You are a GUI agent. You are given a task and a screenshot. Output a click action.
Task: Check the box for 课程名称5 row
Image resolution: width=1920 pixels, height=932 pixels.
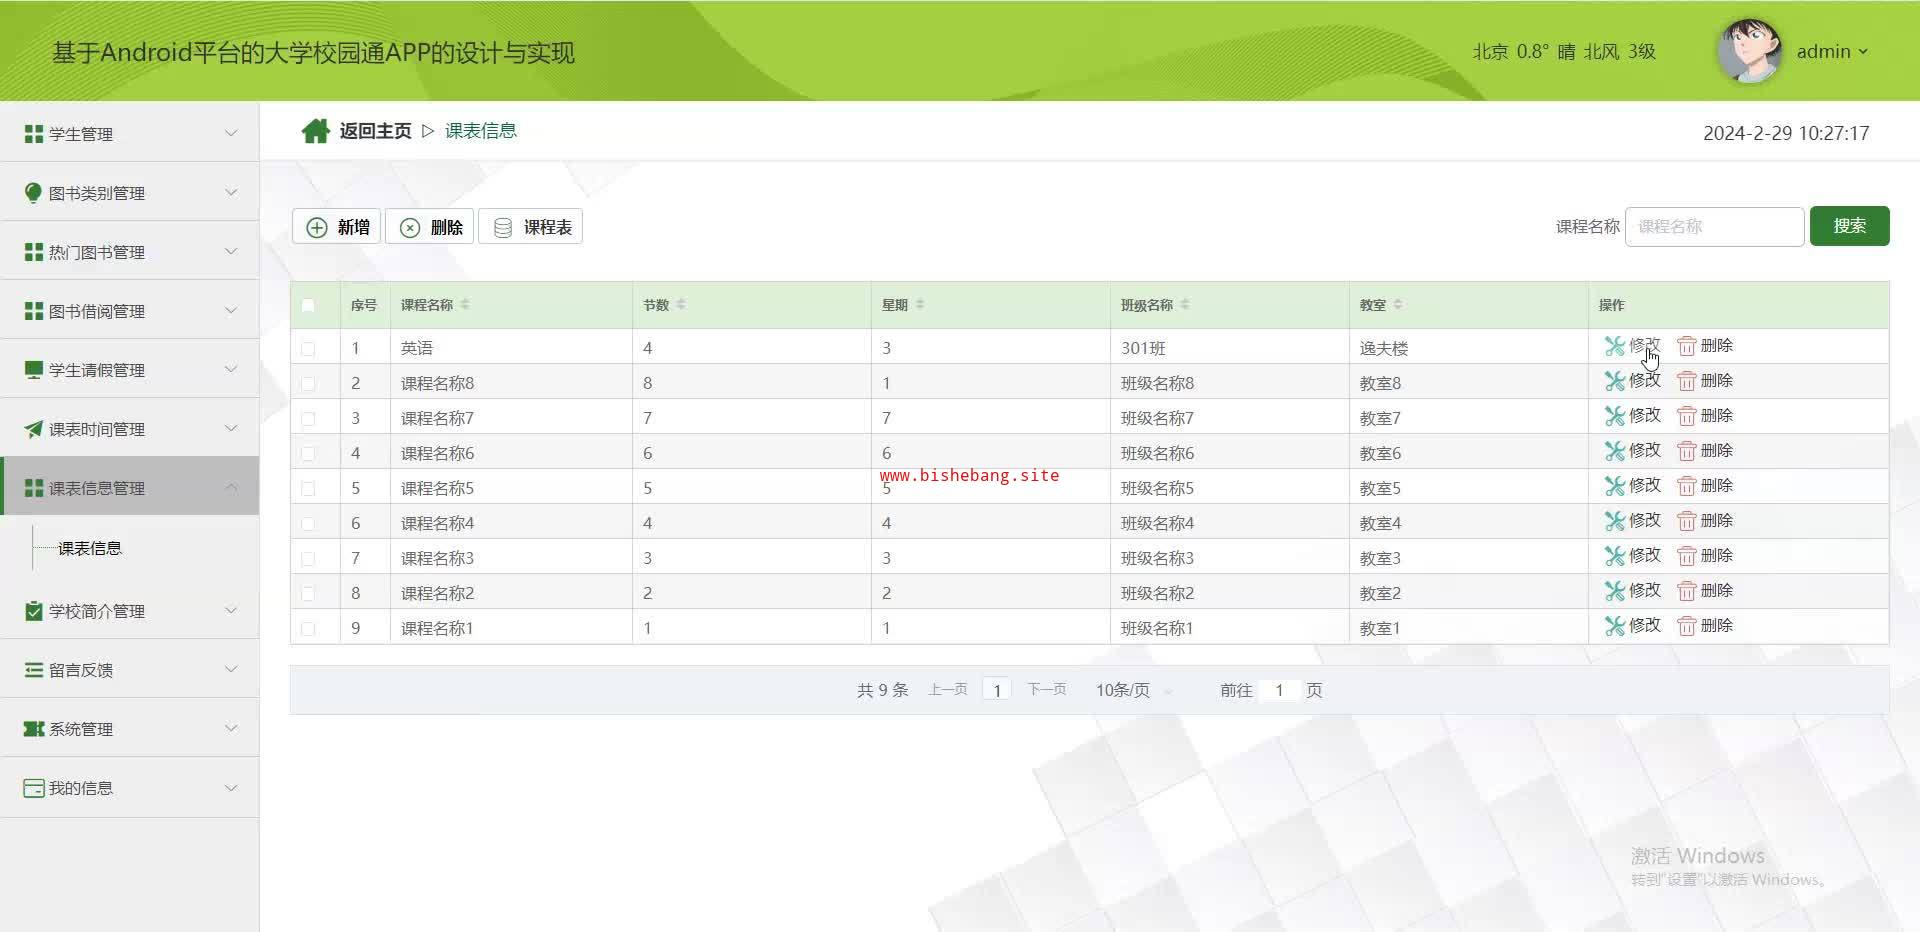[x=308, y=489]
